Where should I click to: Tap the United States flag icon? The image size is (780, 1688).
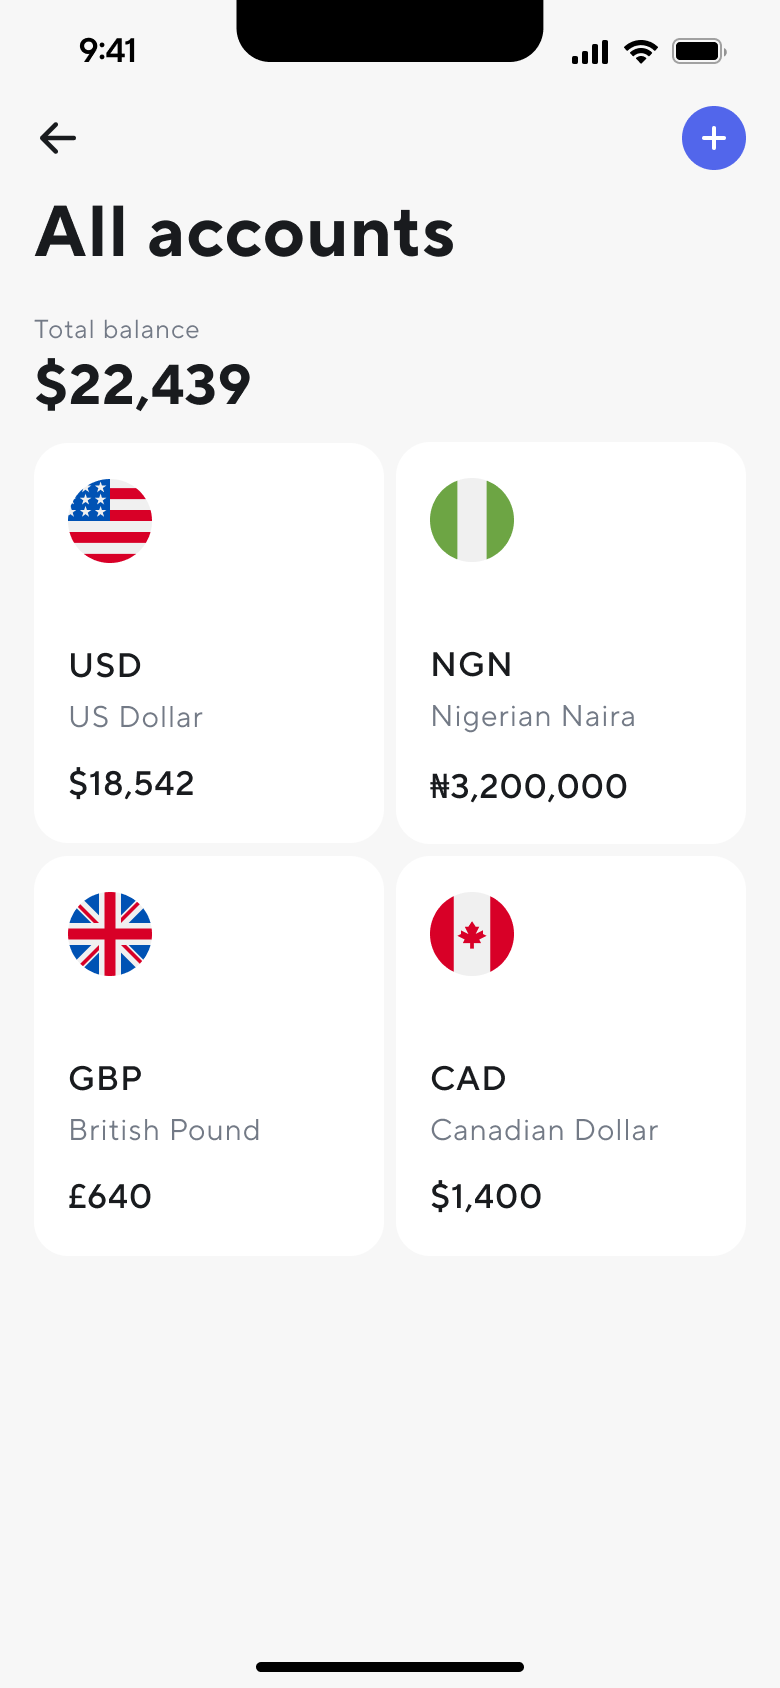pos(110,521)
